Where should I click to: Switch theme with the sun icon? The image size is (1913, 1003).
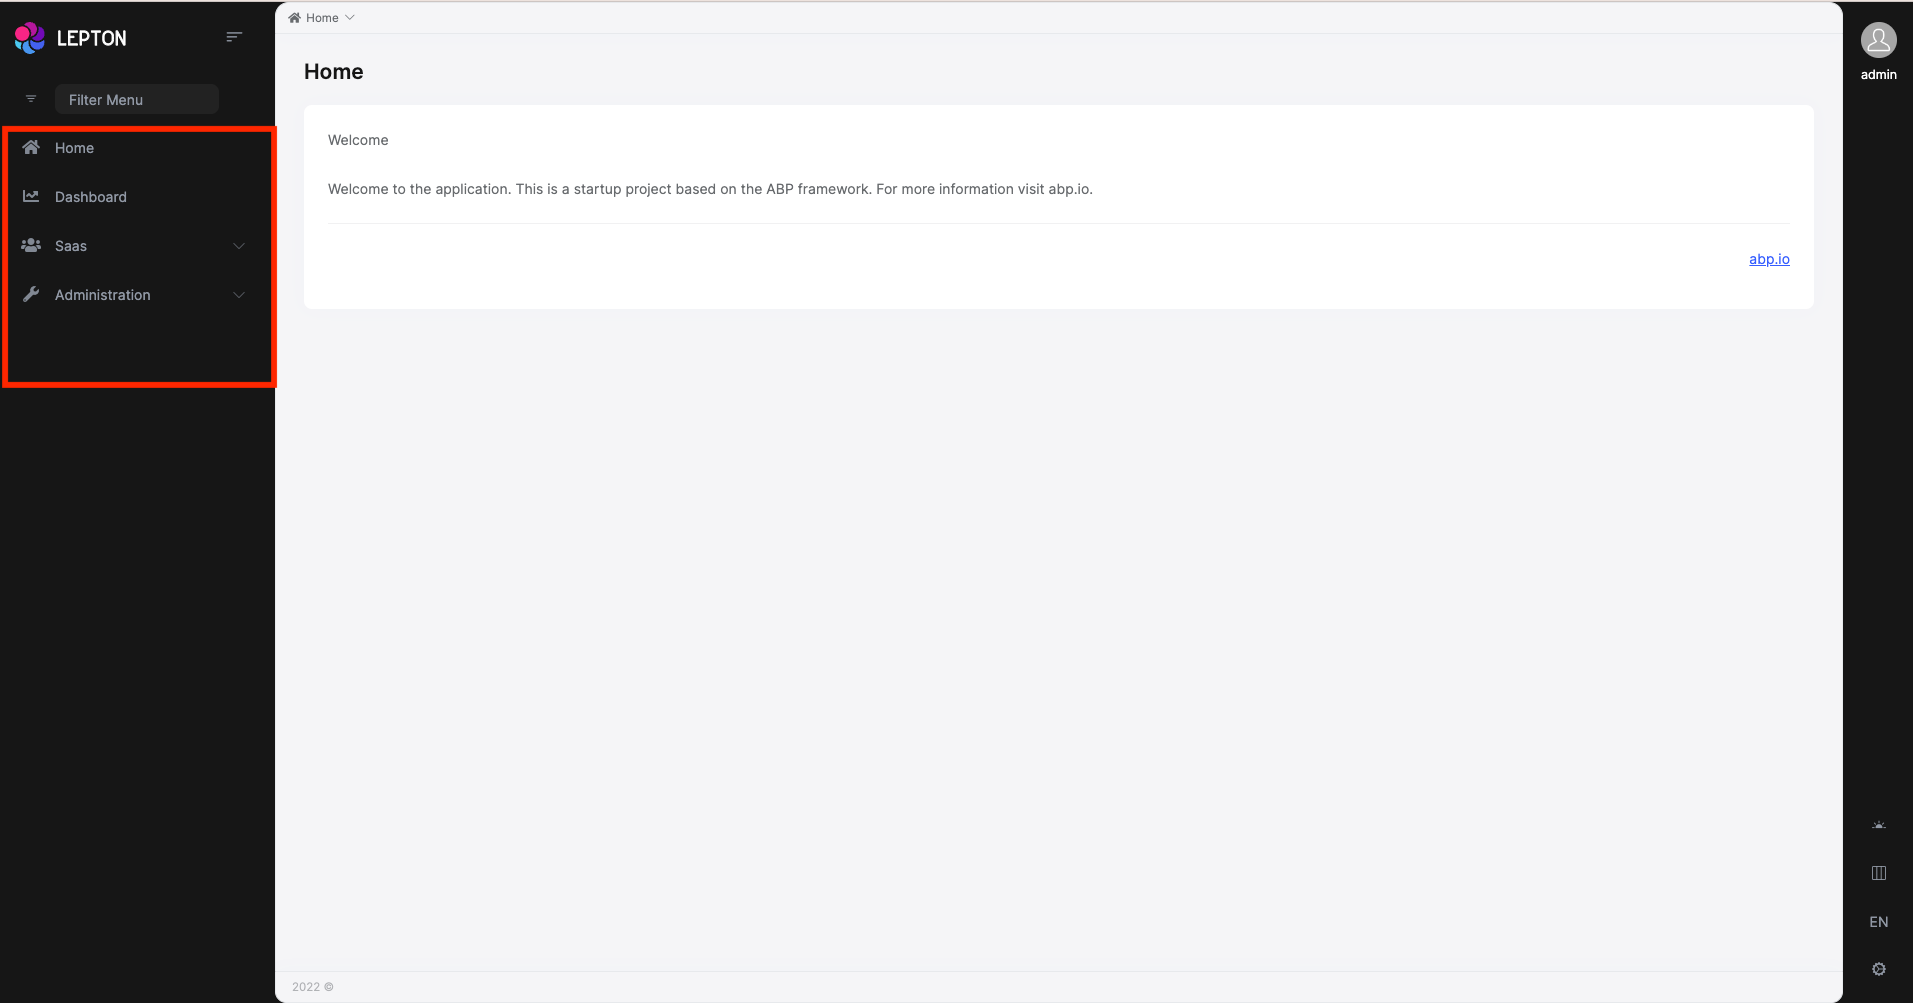(1879, 825)
